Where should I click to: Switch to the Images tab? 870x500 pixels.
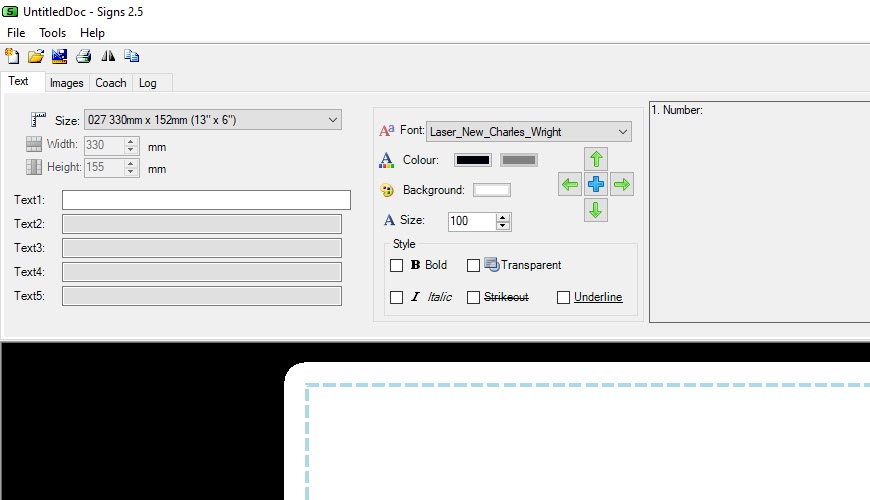[x=67, y=83]
